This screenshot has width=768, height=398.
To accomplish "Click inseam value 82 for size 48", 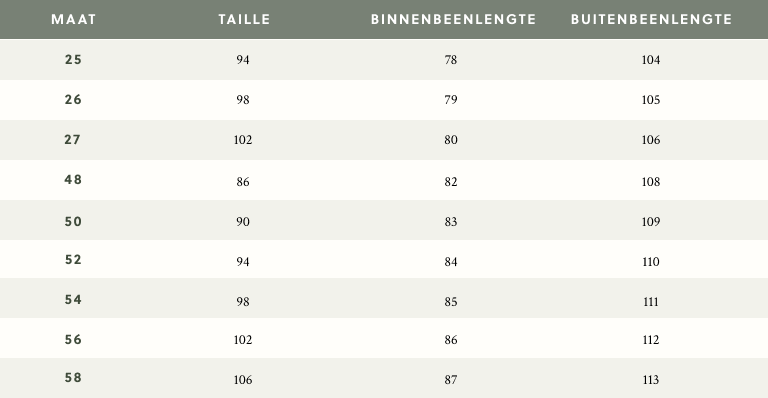I will pyautogui.click(x=451, y=182).
